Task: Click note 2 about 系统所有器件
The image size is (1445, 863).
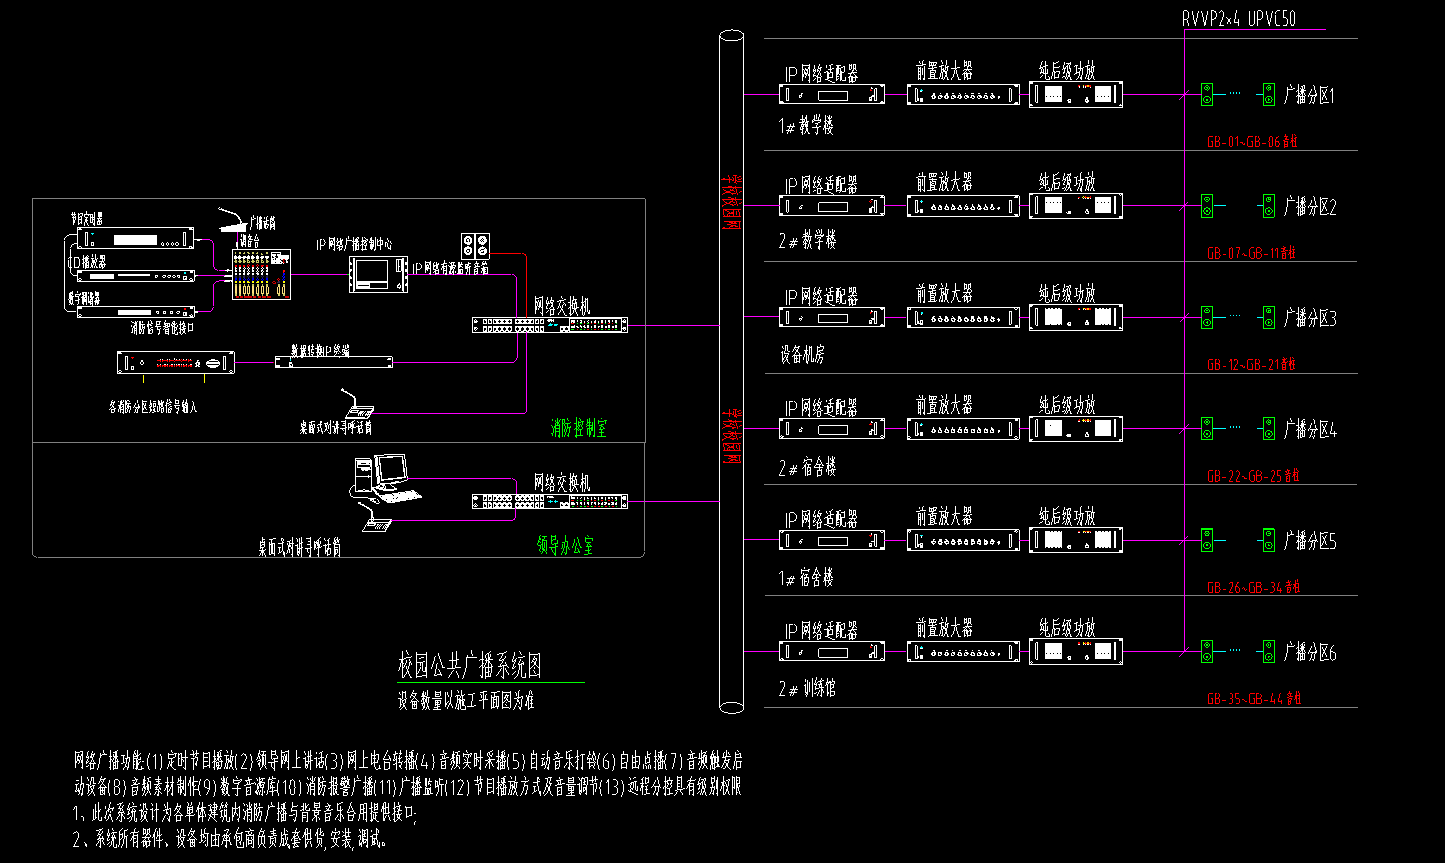Action: coord(230,840)
